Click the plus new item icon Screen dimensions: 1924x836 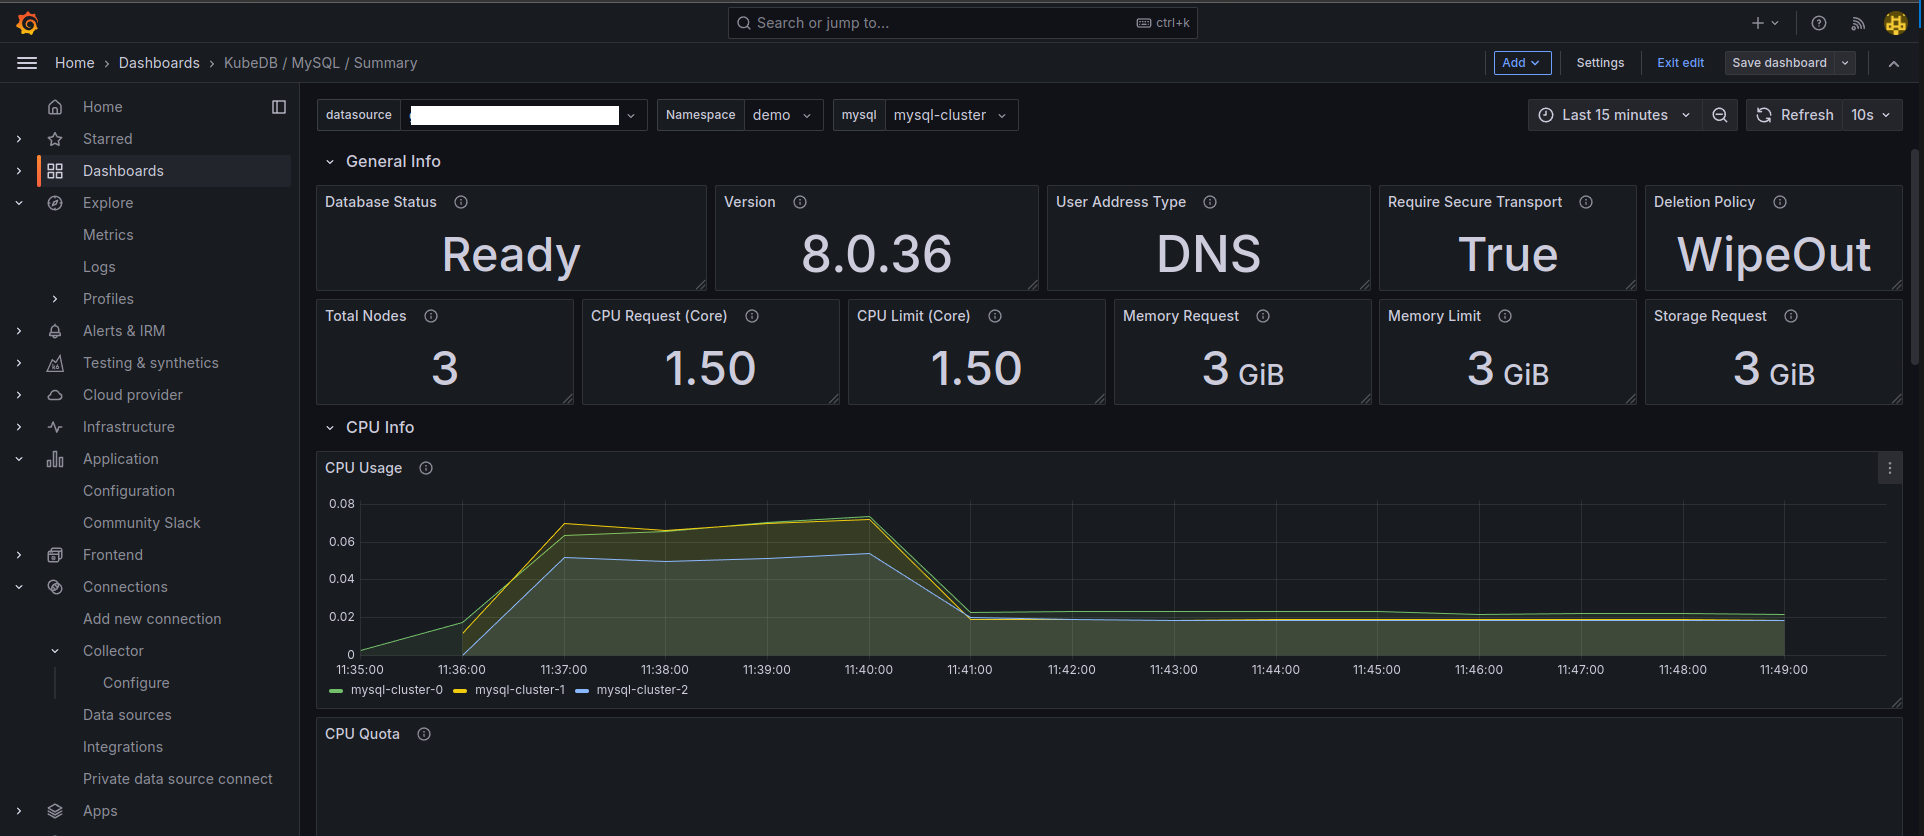point(1758,23)
